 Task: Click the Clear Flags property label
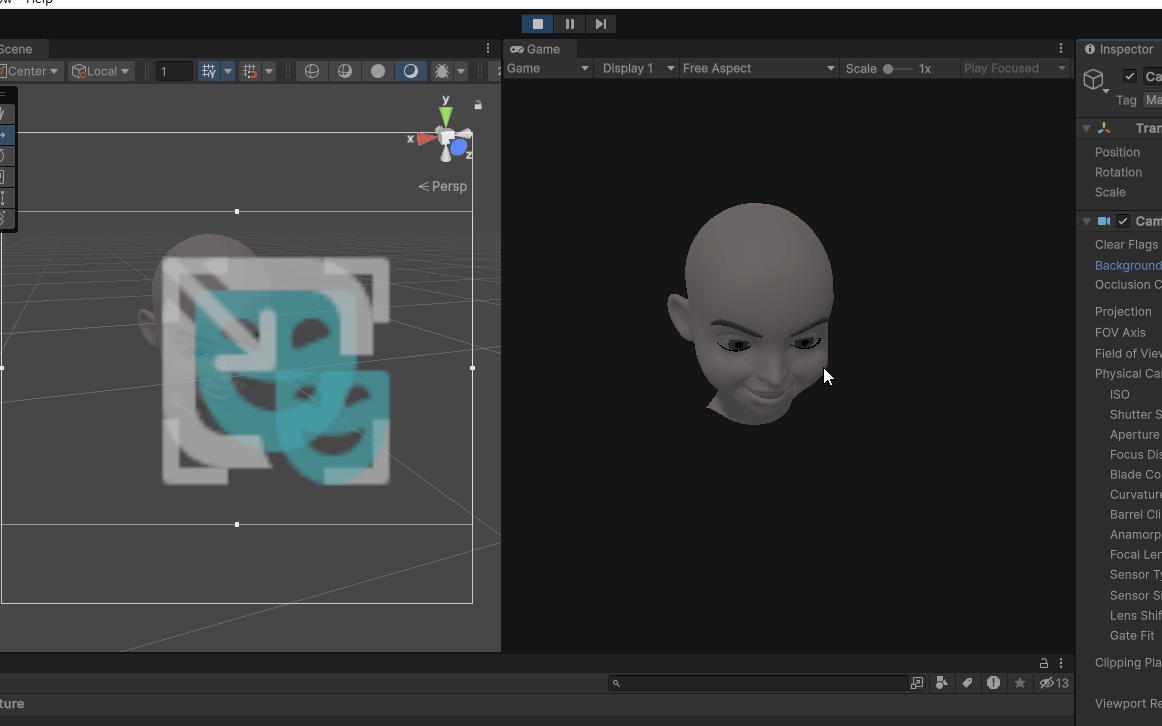coord(1126,244)
